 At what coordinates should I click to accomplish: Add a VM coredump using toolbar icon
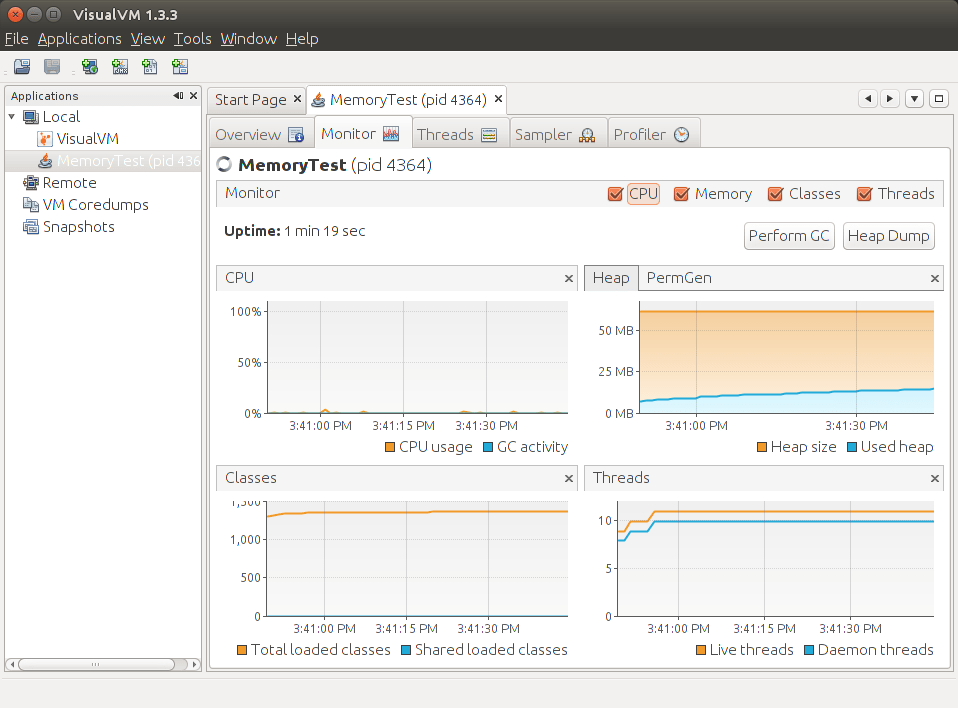coord(150,67)
